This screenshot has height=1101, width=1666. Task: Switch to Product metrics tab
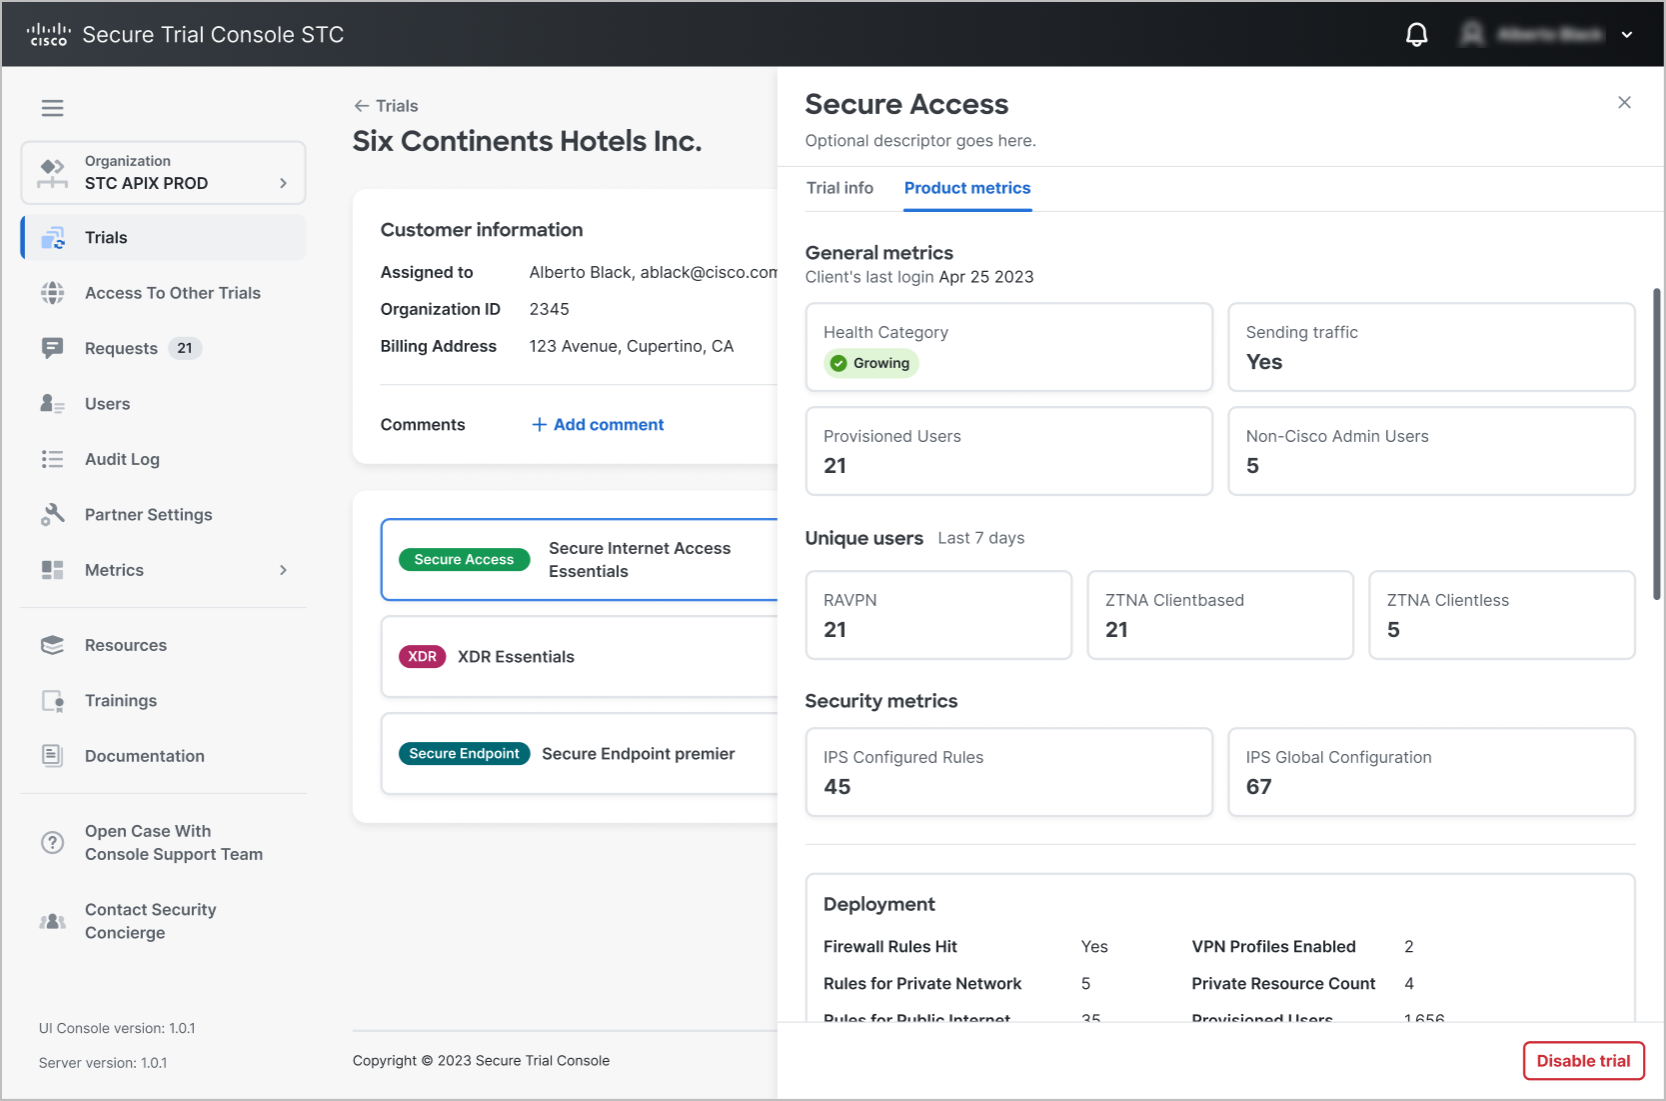pos(967,188)
